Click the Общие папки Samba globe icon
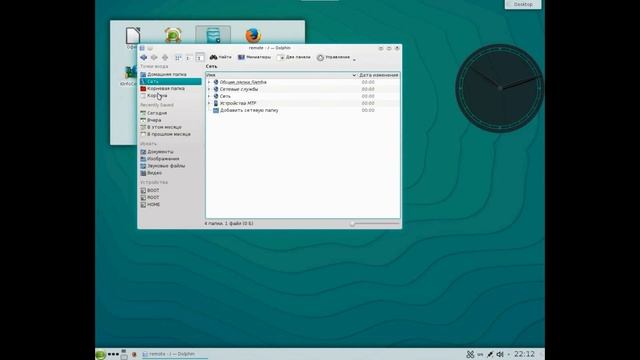This screenshot has height=360, width=640. (216, 82)
